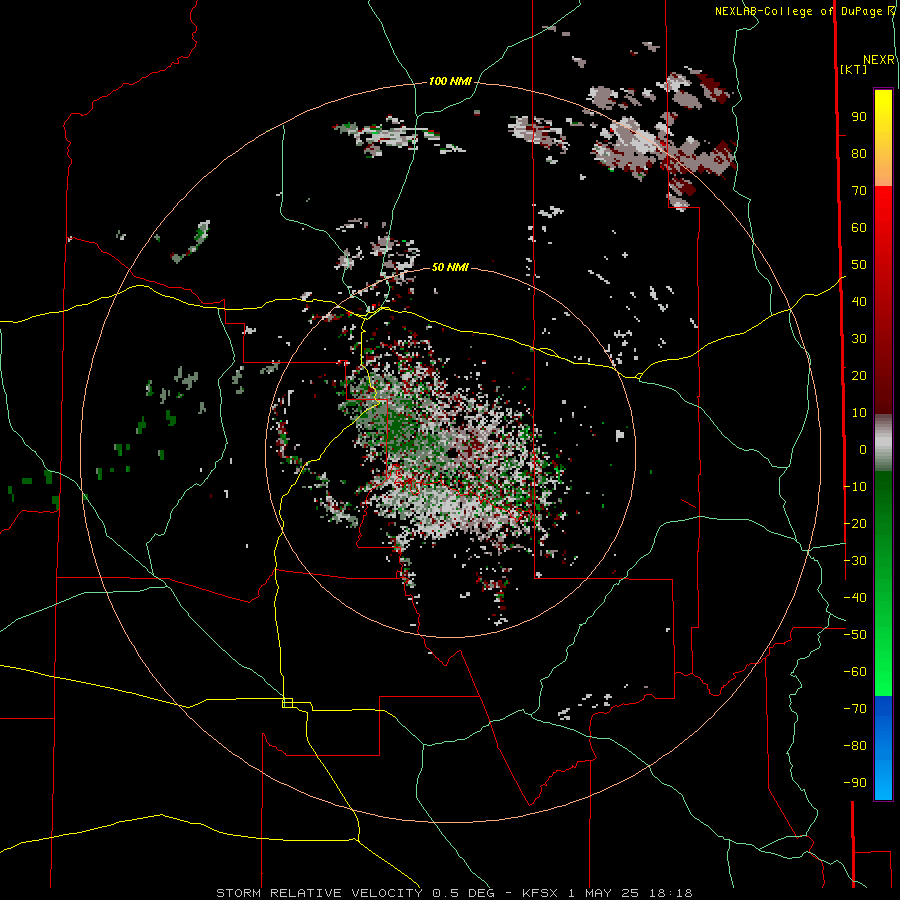900x900 pixels.
Task: Click the "-70" velocity scale value
Action: click(855, 709)
